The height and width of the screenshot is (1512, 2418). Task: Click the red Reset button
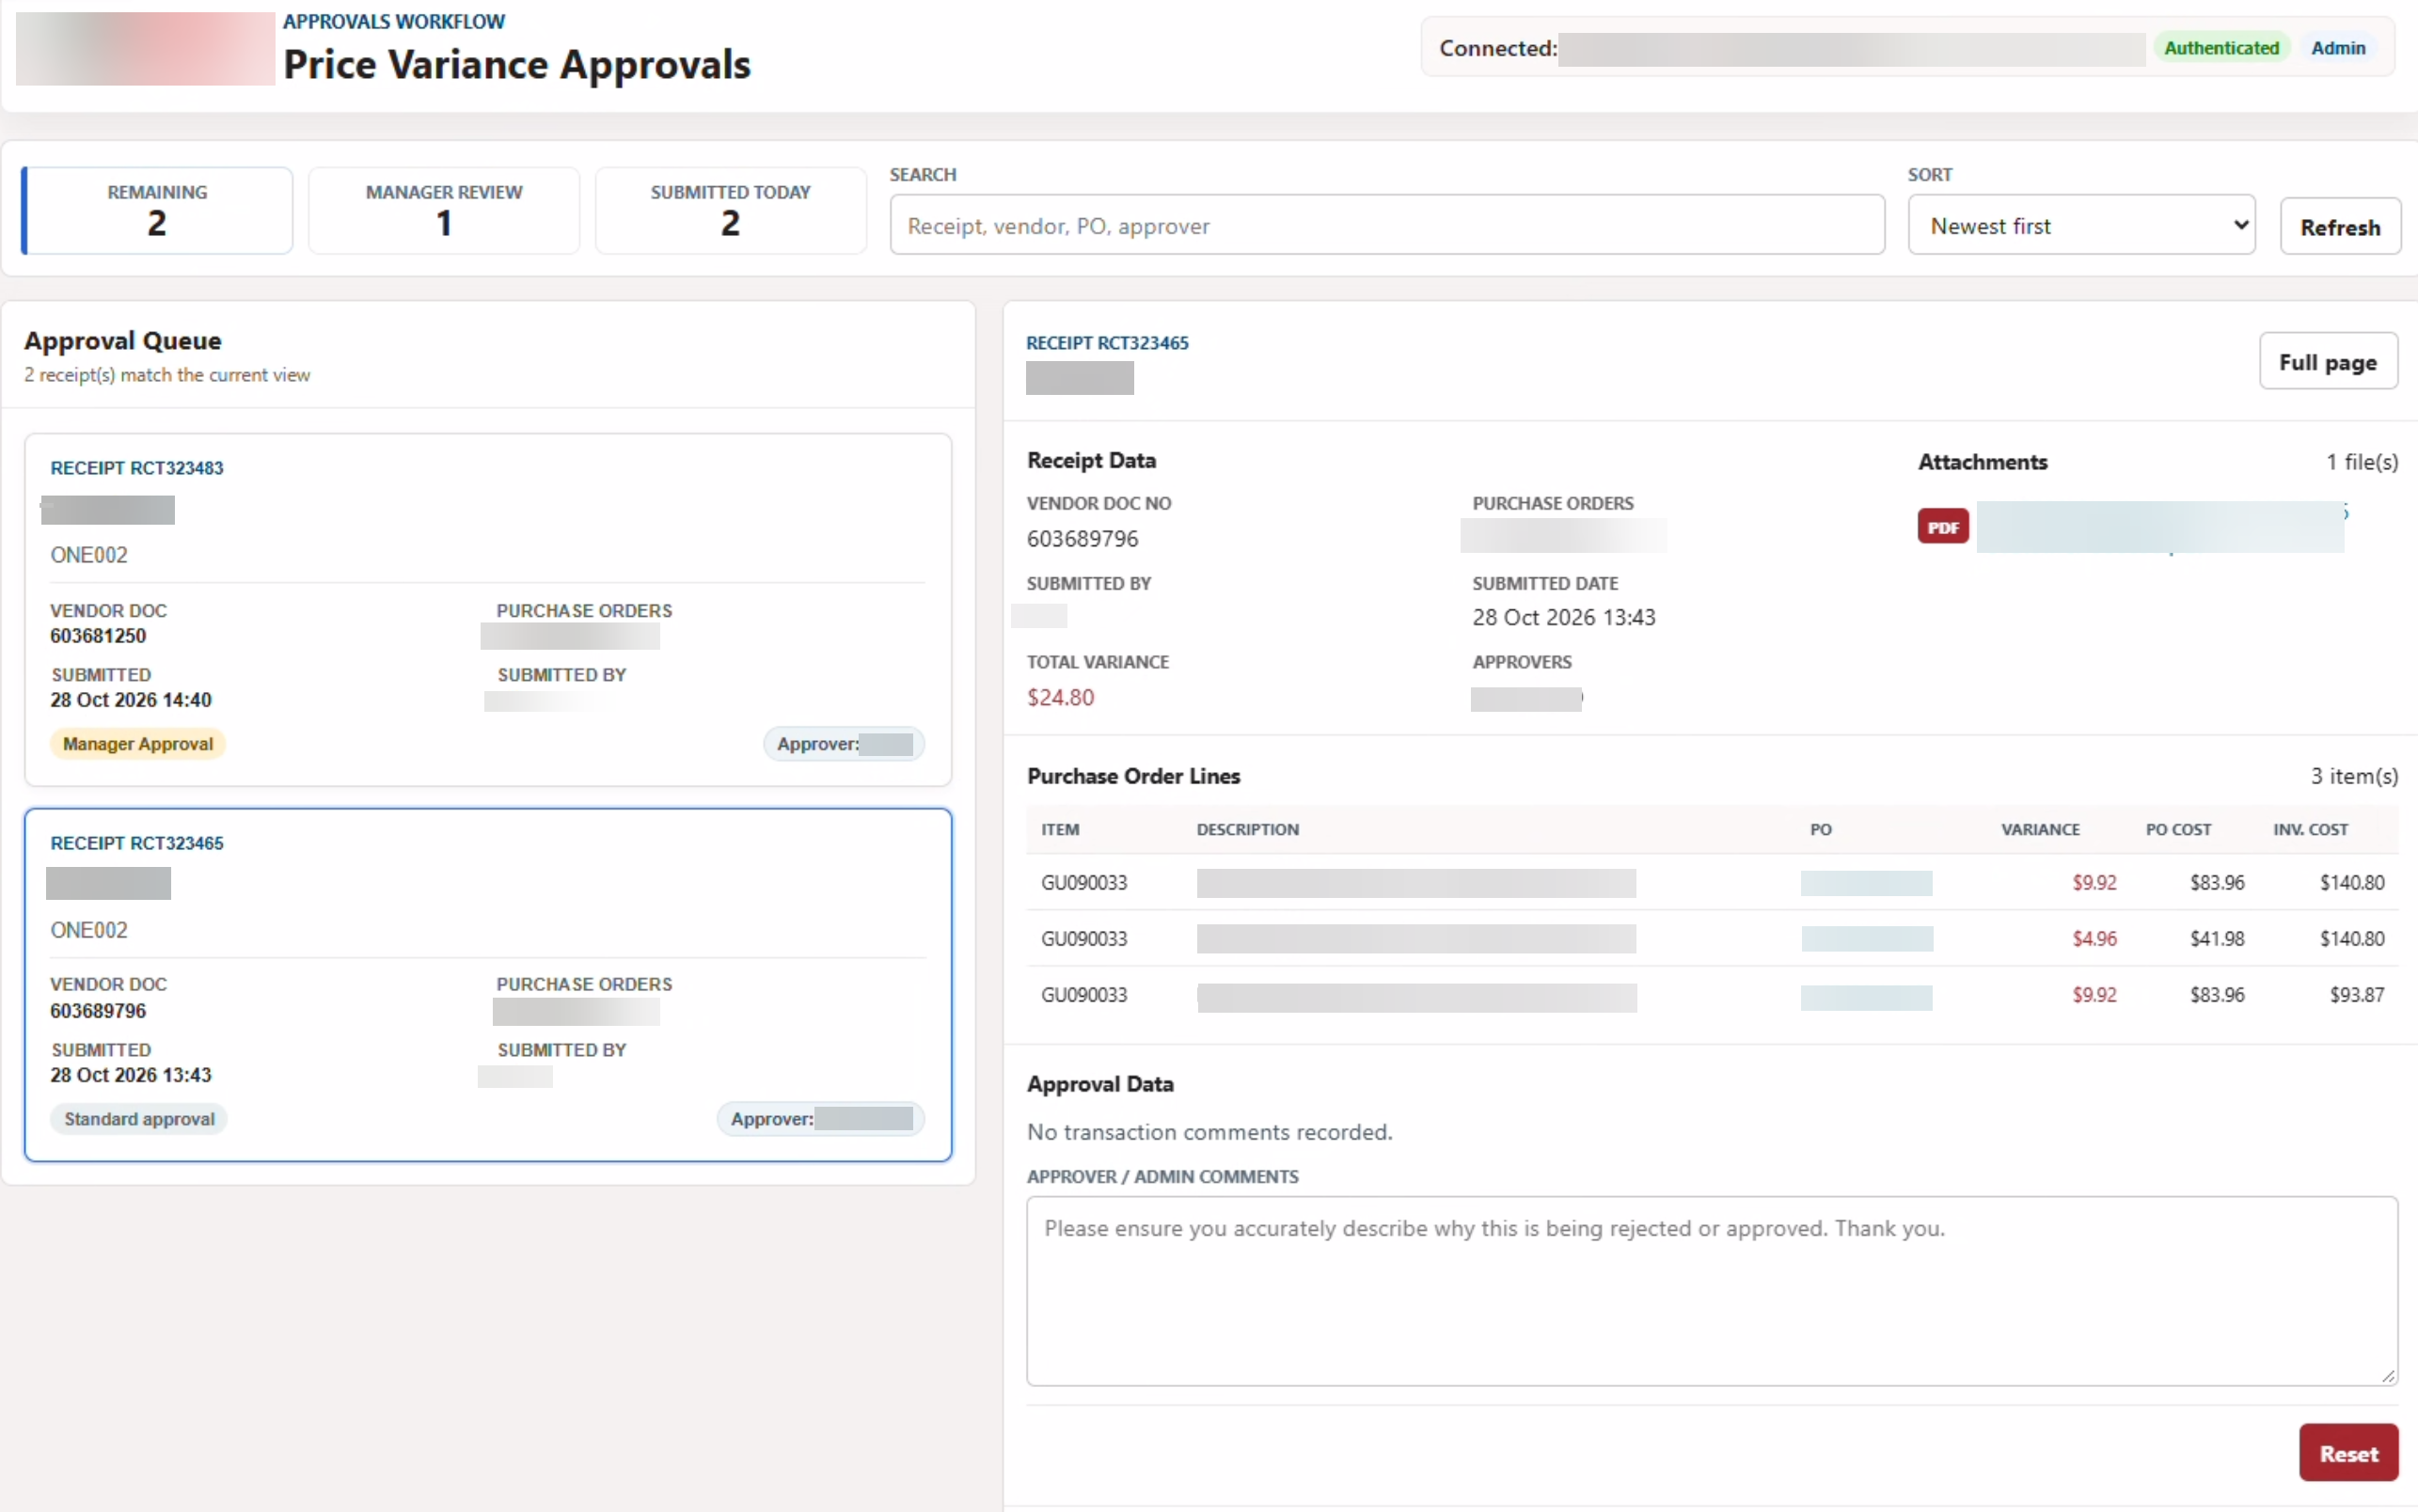click(2348, 1453)
